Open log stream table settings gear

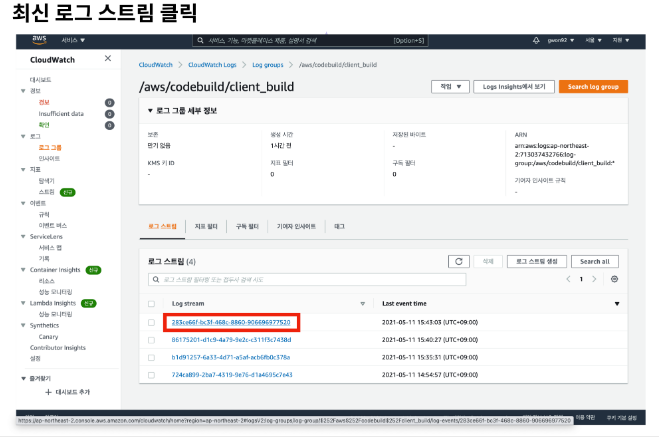614,279
